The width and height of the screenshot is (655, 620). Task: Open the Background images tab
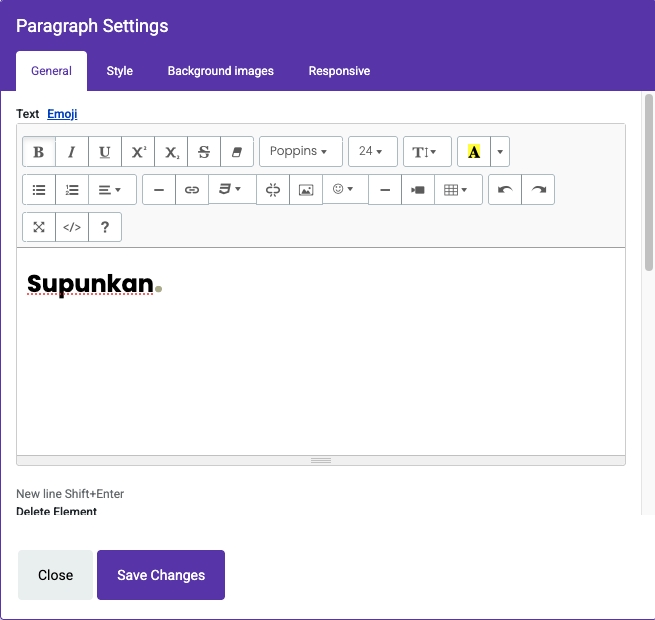pos(220,71)
